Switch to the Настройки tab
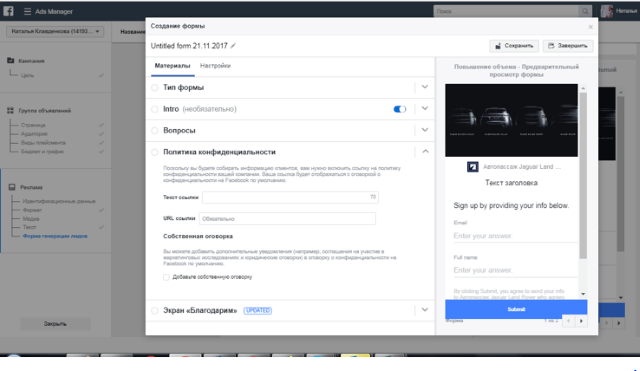640x371 pixels. pos(215,66)
